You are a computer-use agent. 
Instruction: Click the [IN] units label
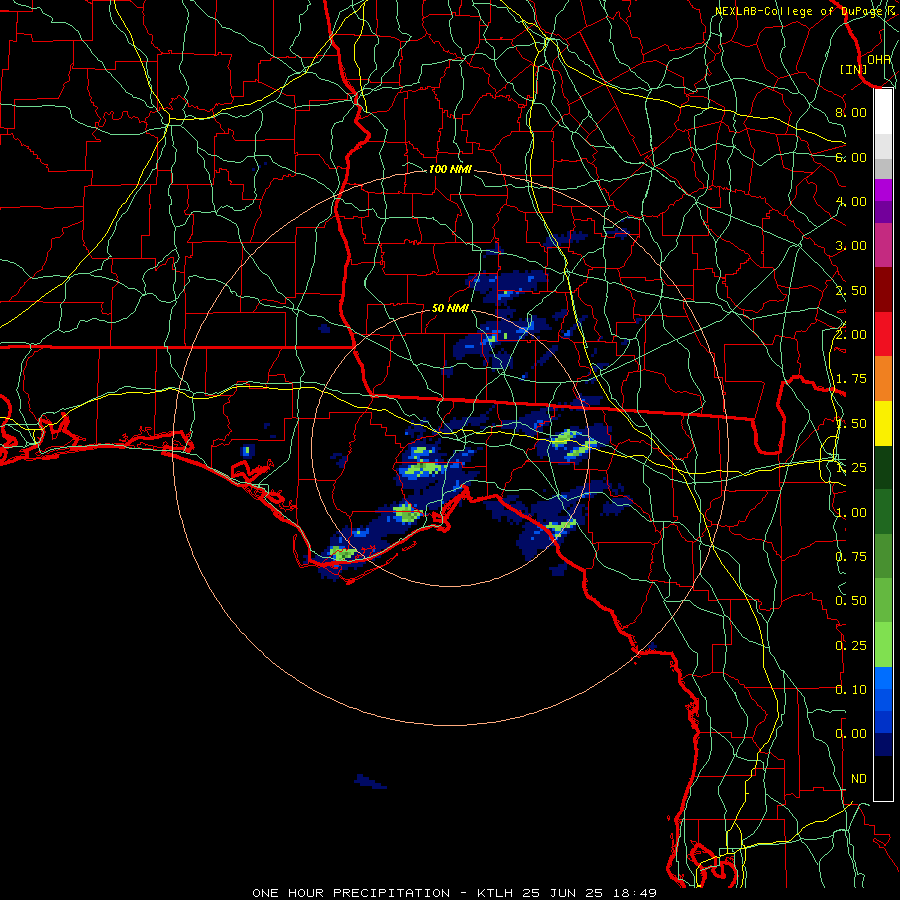point(854,69)
